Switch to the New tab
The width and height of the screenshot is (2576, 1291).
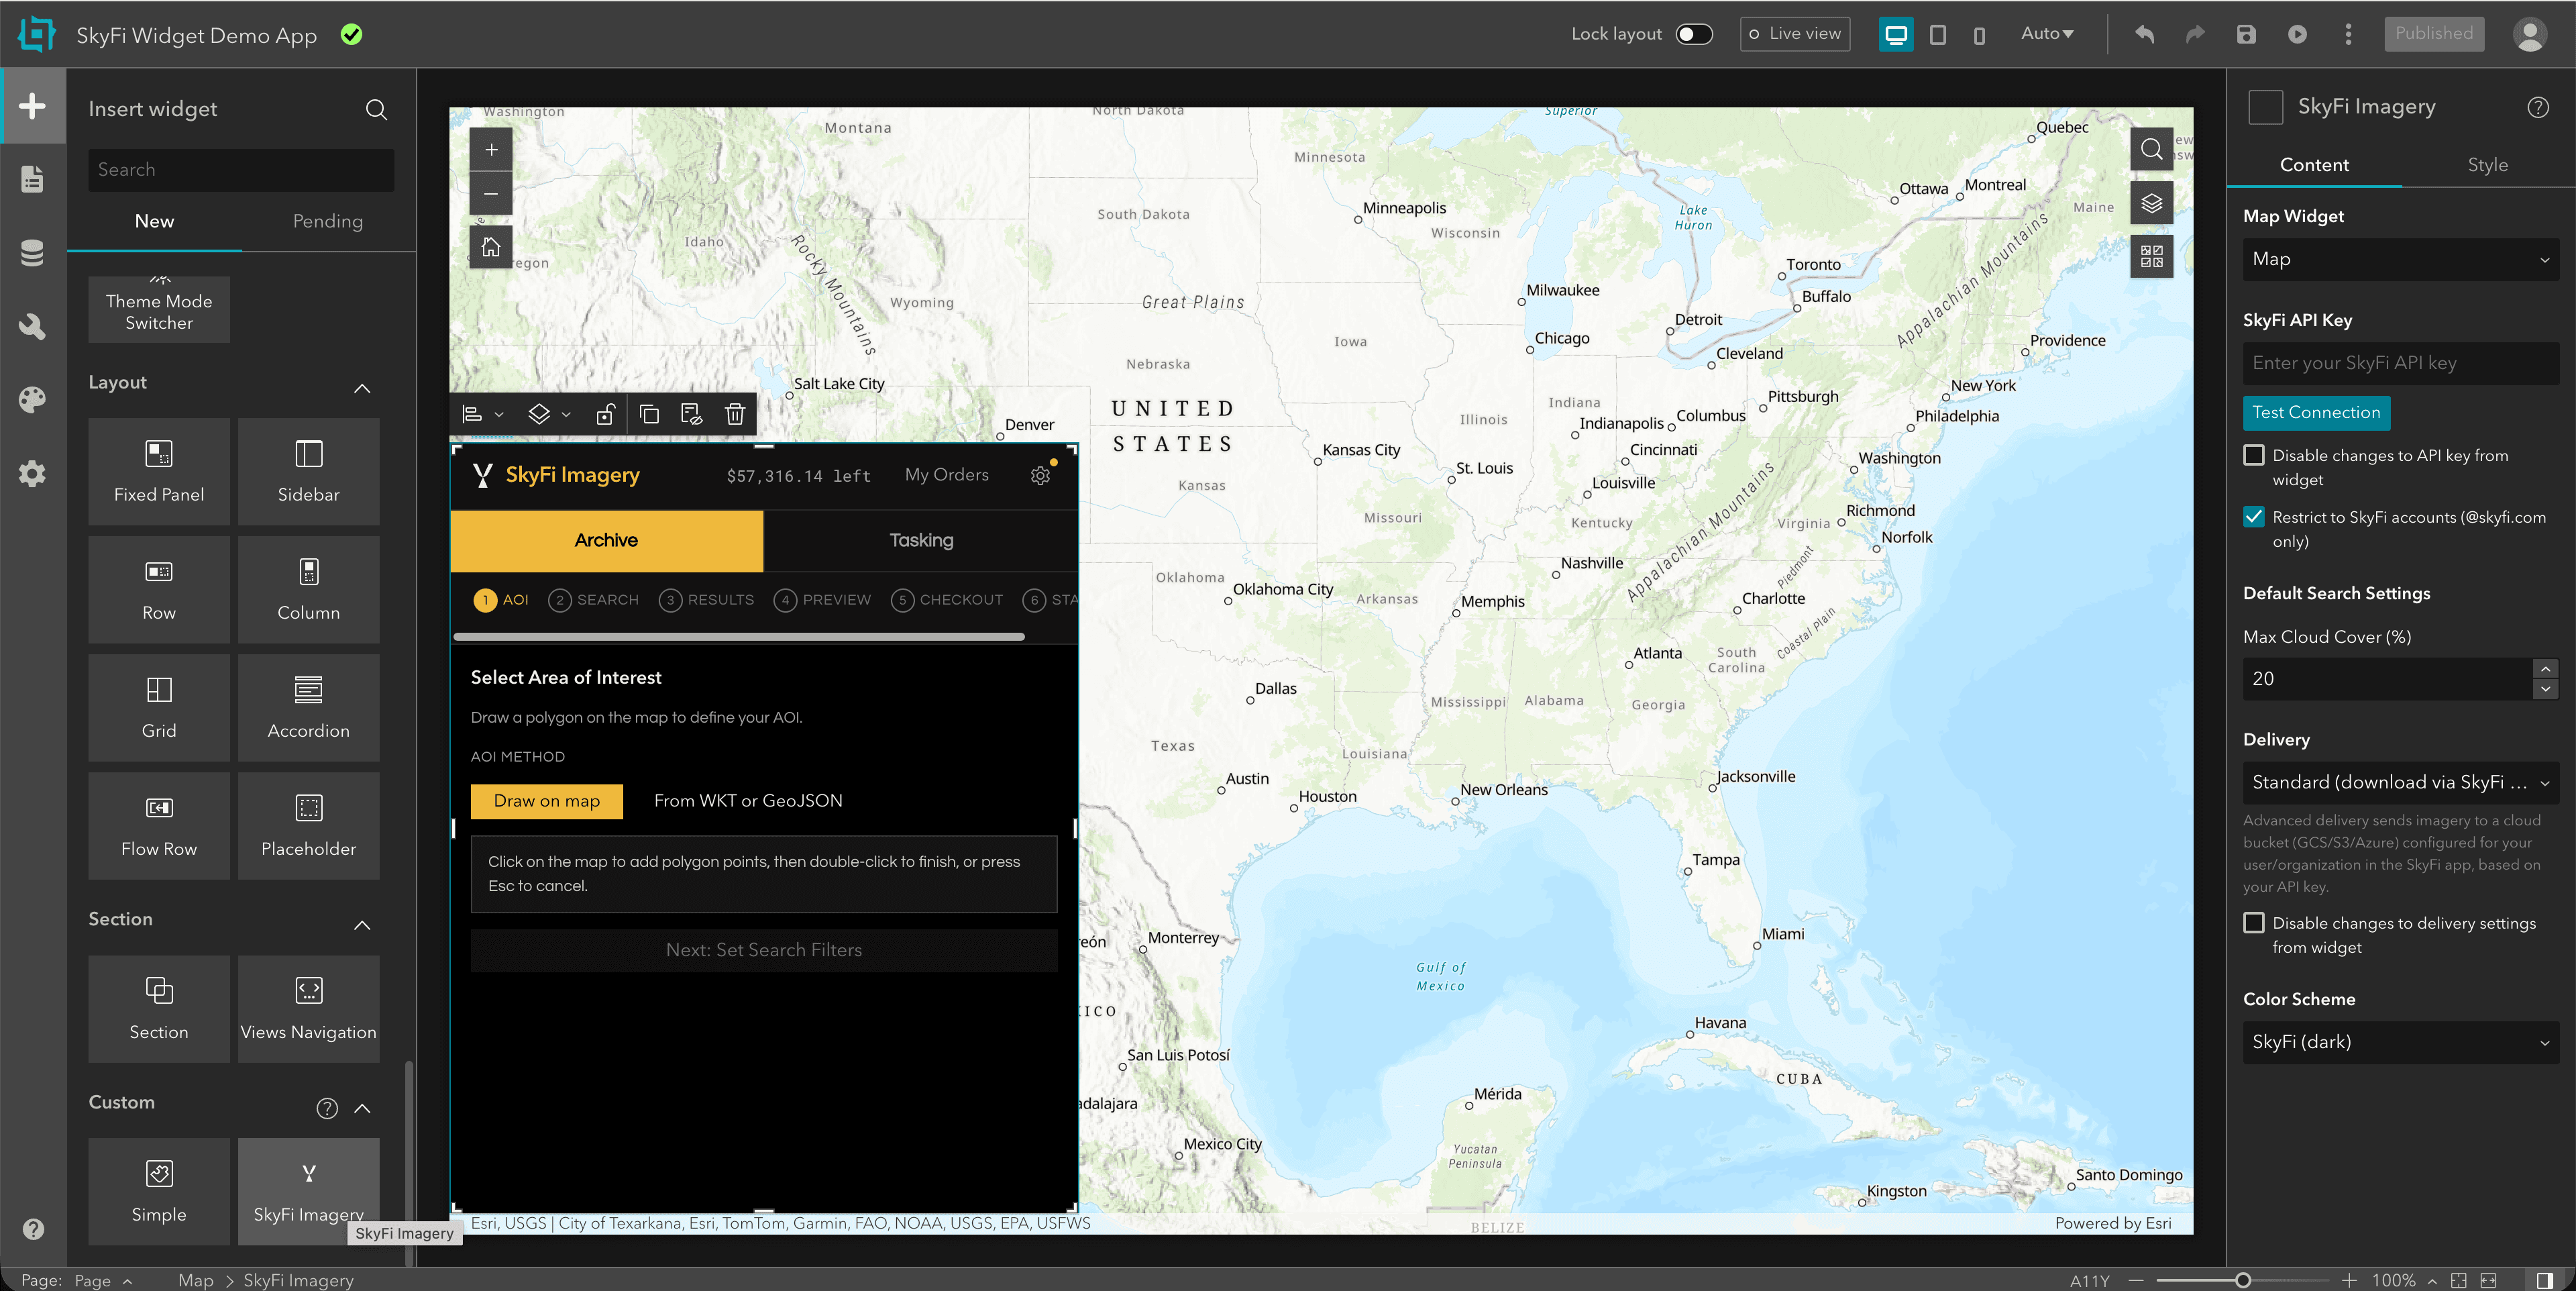click(x=154, y=221)
